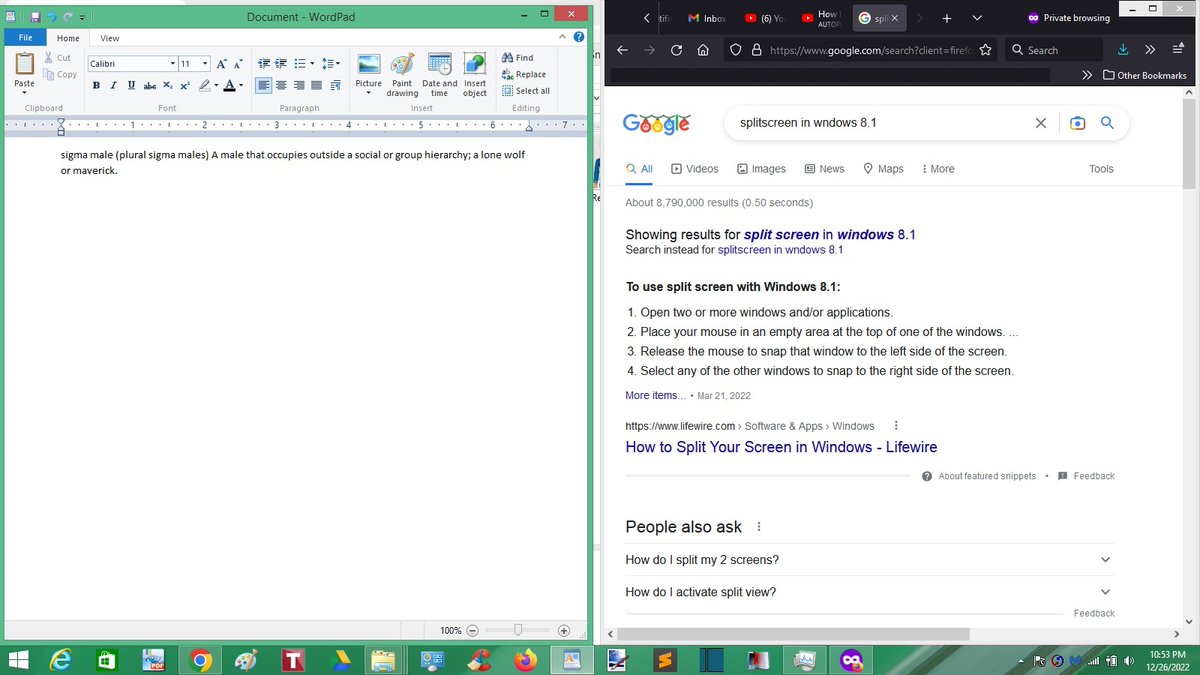
Task: Click the zoom out minus button in WordPad
Action: (x=473, y=631)
